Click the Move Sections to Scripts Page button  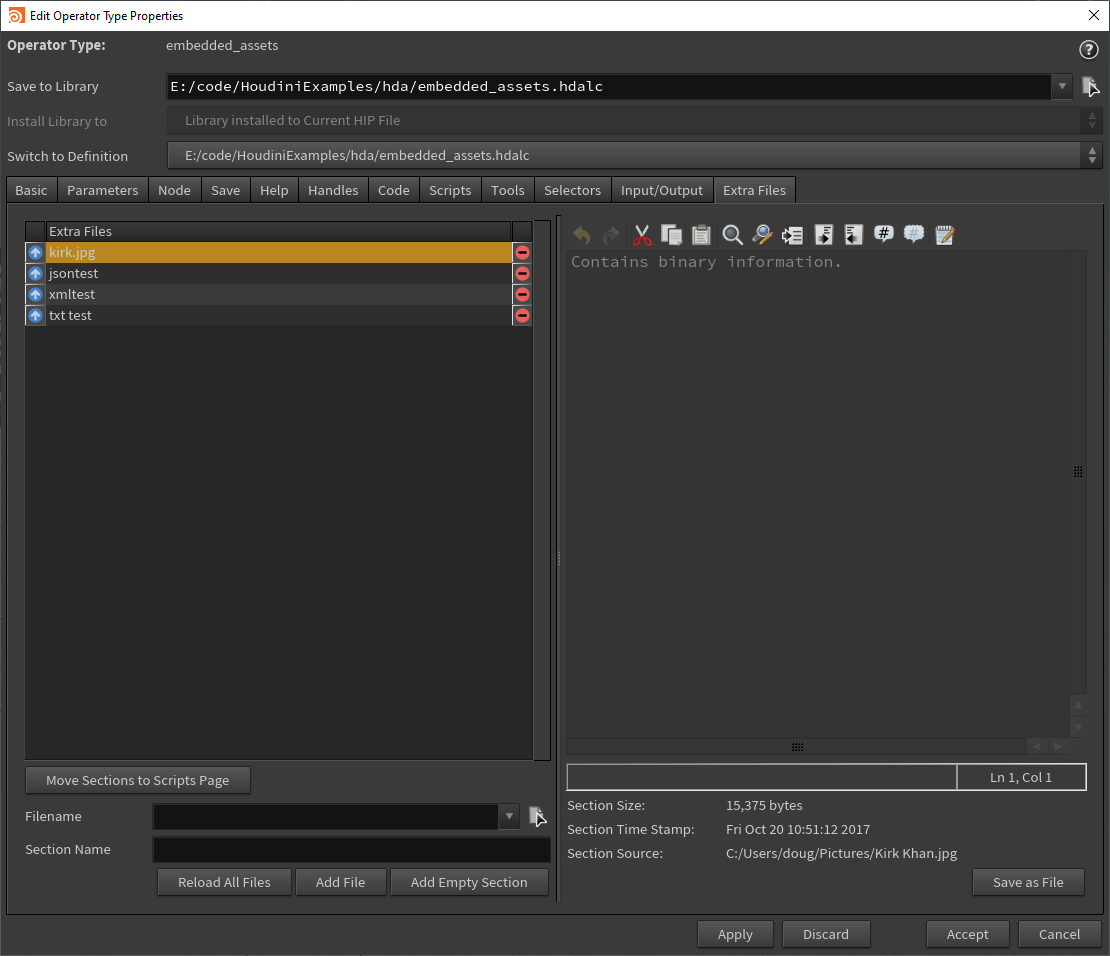click(x=137, y=780)
